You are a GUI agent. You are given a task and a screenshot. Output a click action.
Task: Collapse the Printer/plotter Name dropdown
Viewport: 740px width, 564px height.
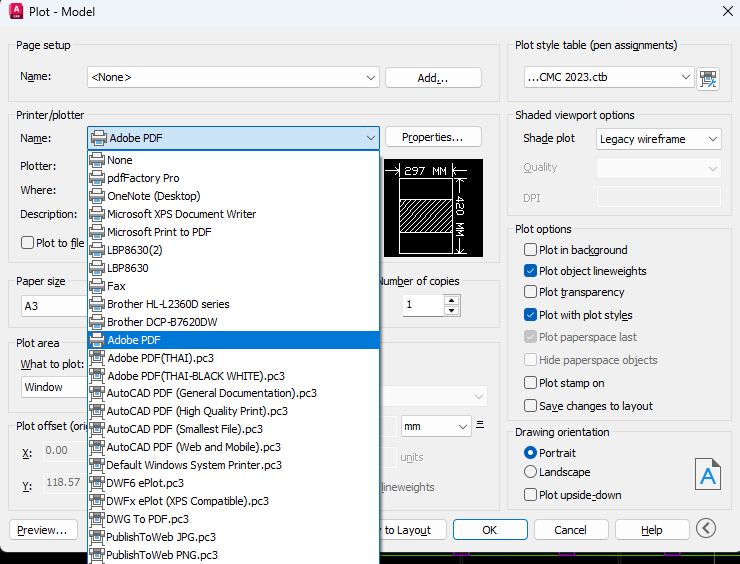[233, 138]
